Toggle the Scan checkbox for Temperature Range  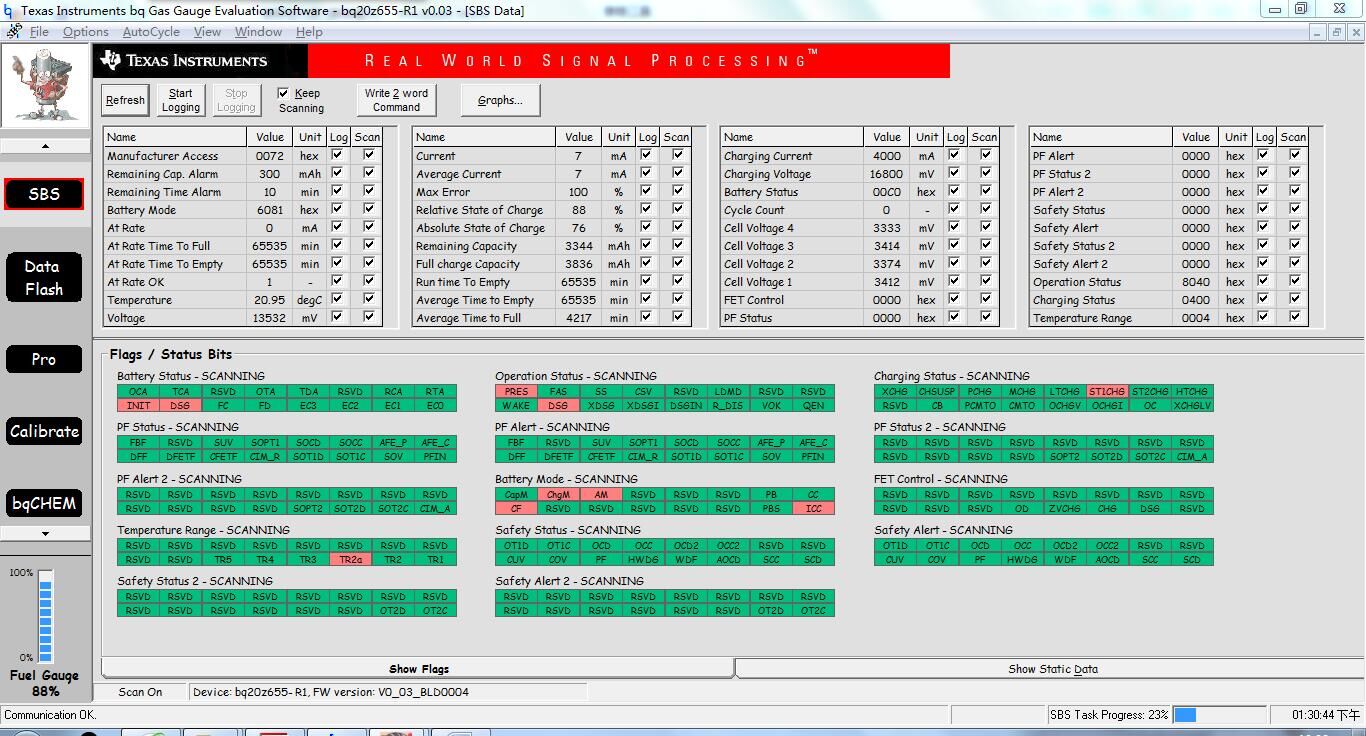tap(1295, 317)
